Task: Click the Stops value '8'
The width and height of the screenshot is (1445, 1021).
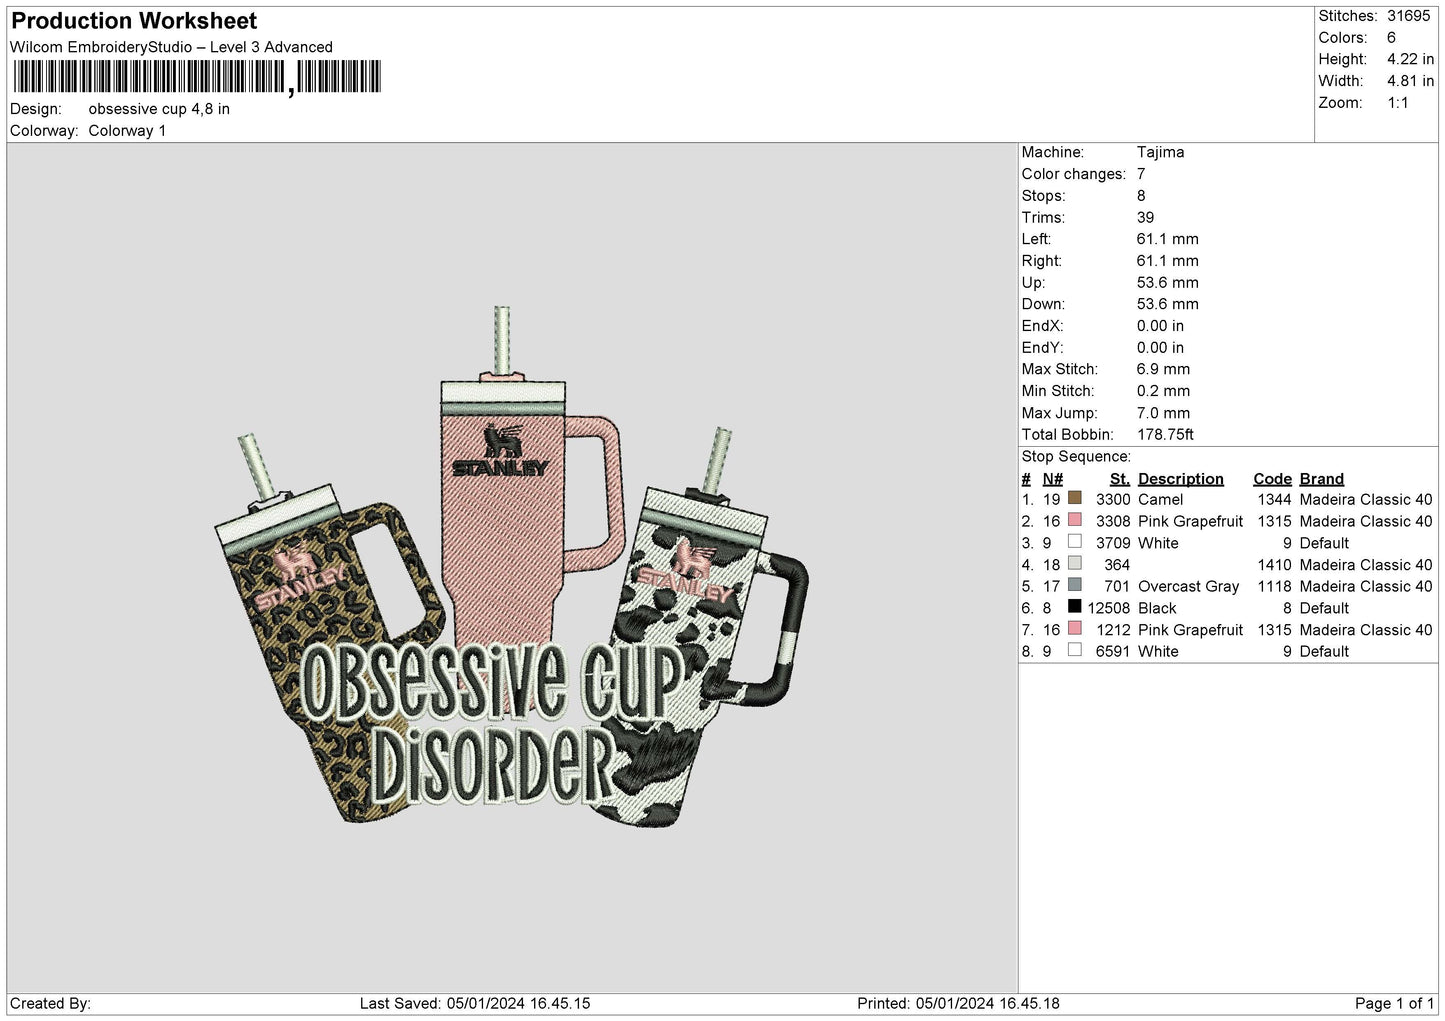Action: (1141, 196)
